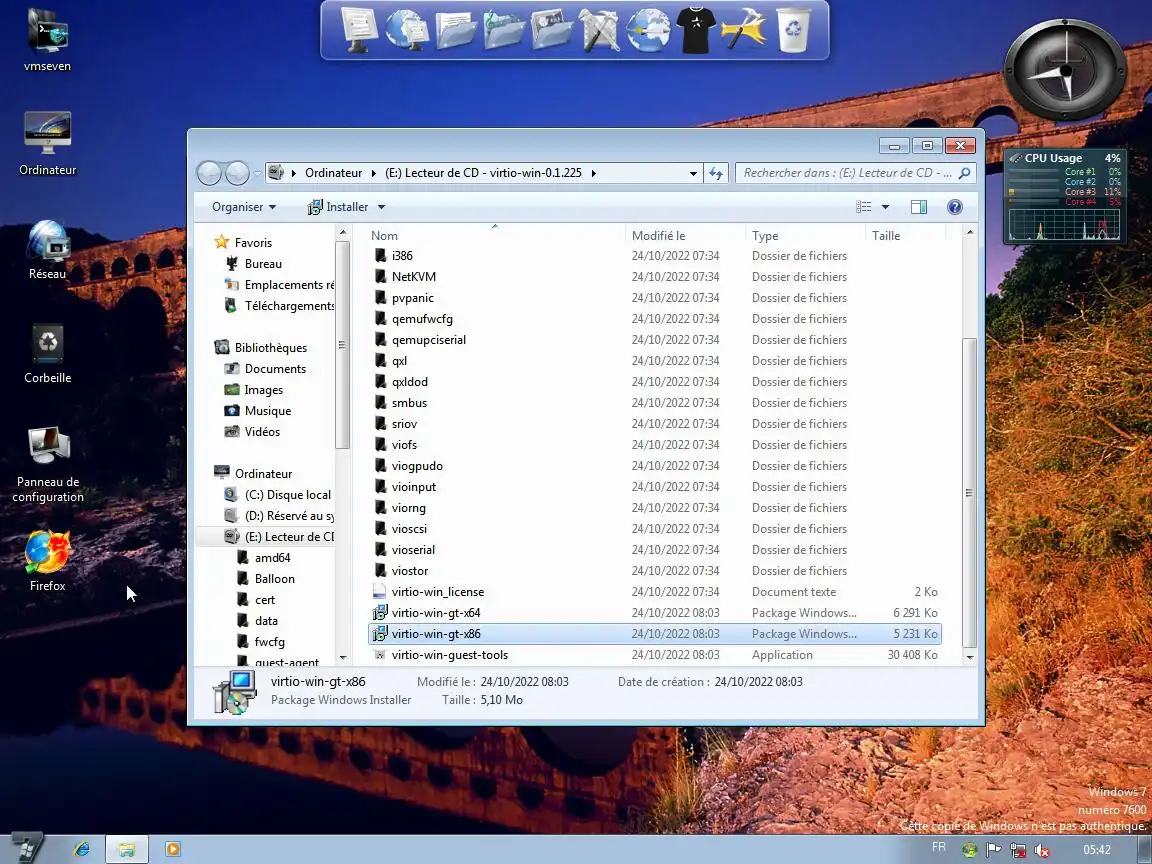Expand the arrow after Ordinateur breadcrumb
1152x864 pixels.
click(374, 173)
